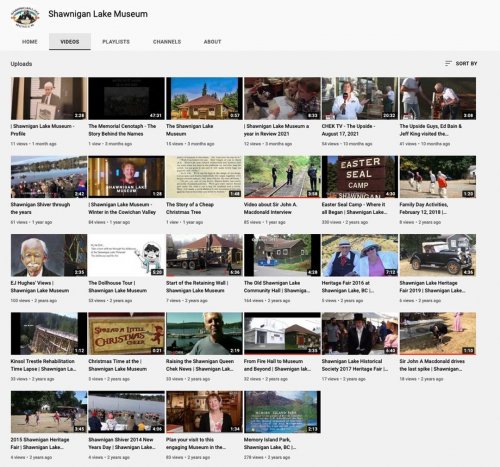Open The Dollhouse Tour video title
500x467 pixels.
point(117,287)
